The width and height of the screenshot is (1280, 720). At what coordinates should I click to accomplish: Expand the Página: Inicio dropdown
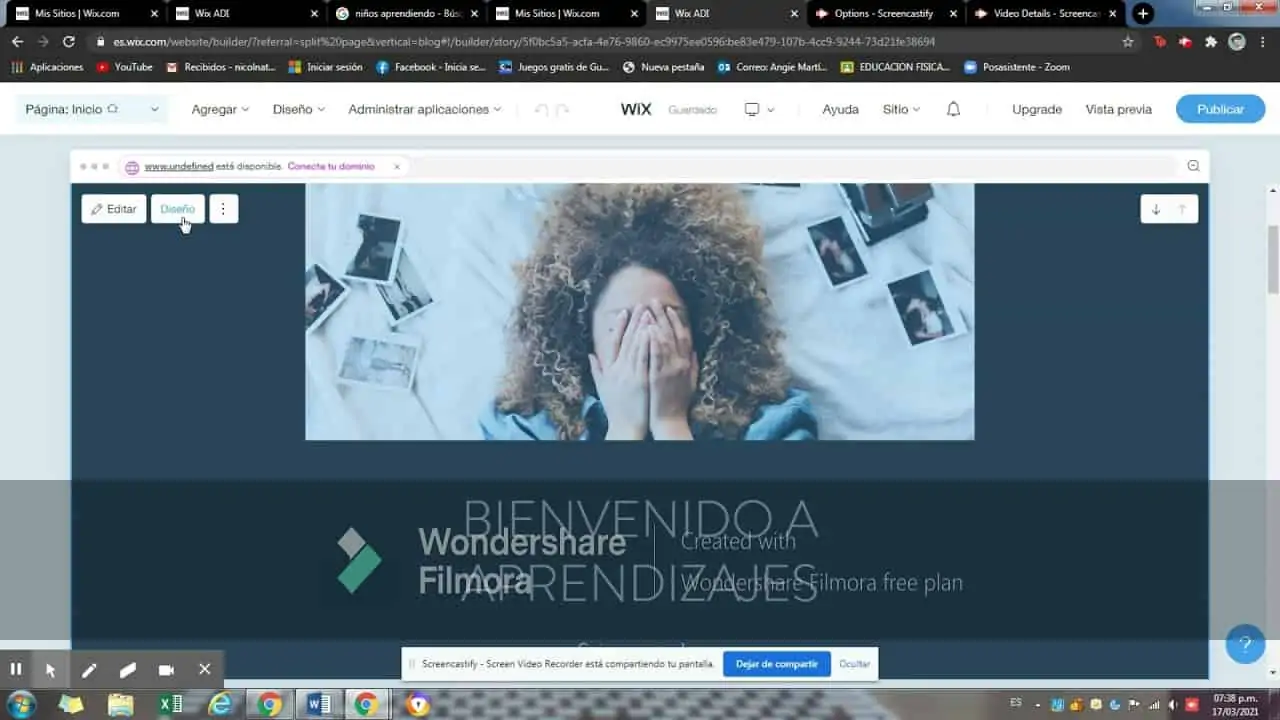coord(92,109)
